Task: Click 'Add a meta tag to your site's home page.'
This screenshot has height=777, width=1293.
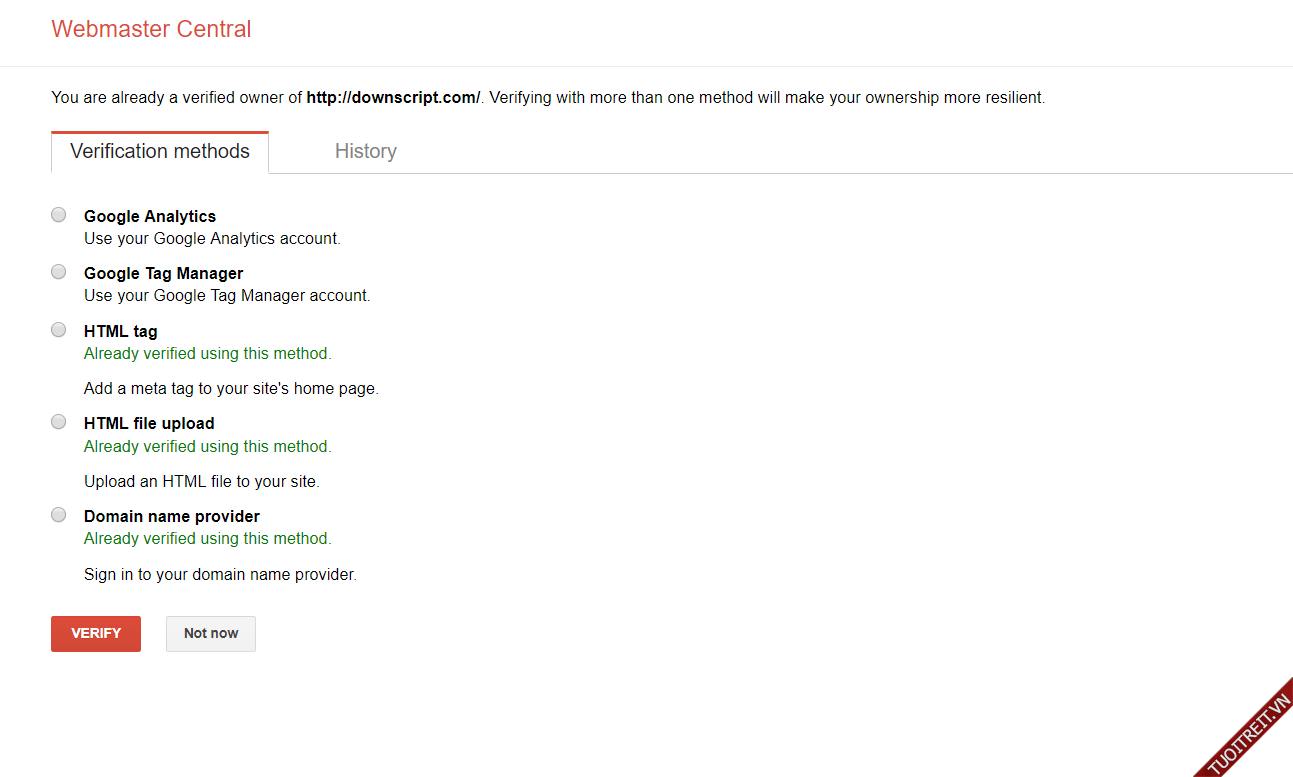Action: coord(231,389)
